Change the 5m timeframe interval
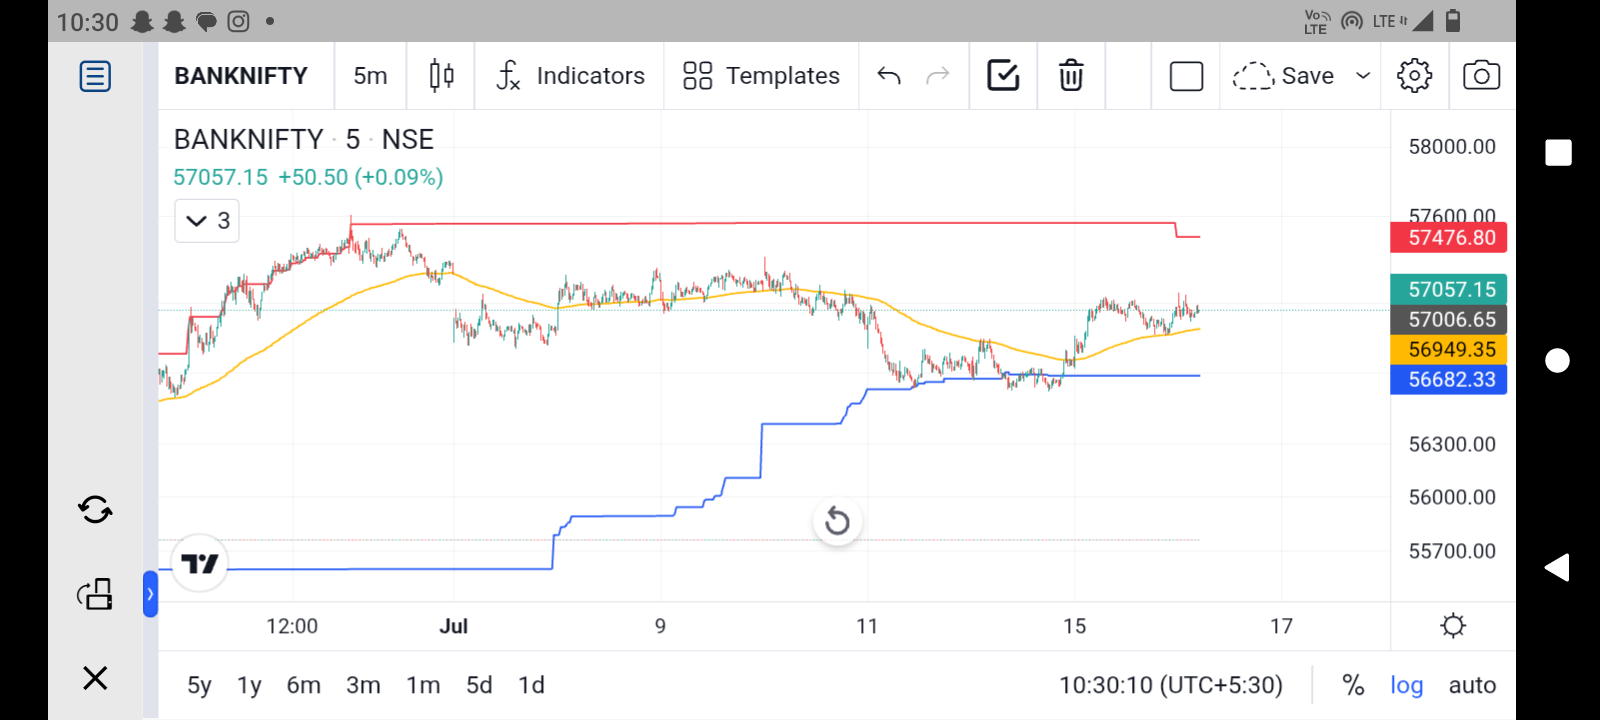 tap(370, 75)
